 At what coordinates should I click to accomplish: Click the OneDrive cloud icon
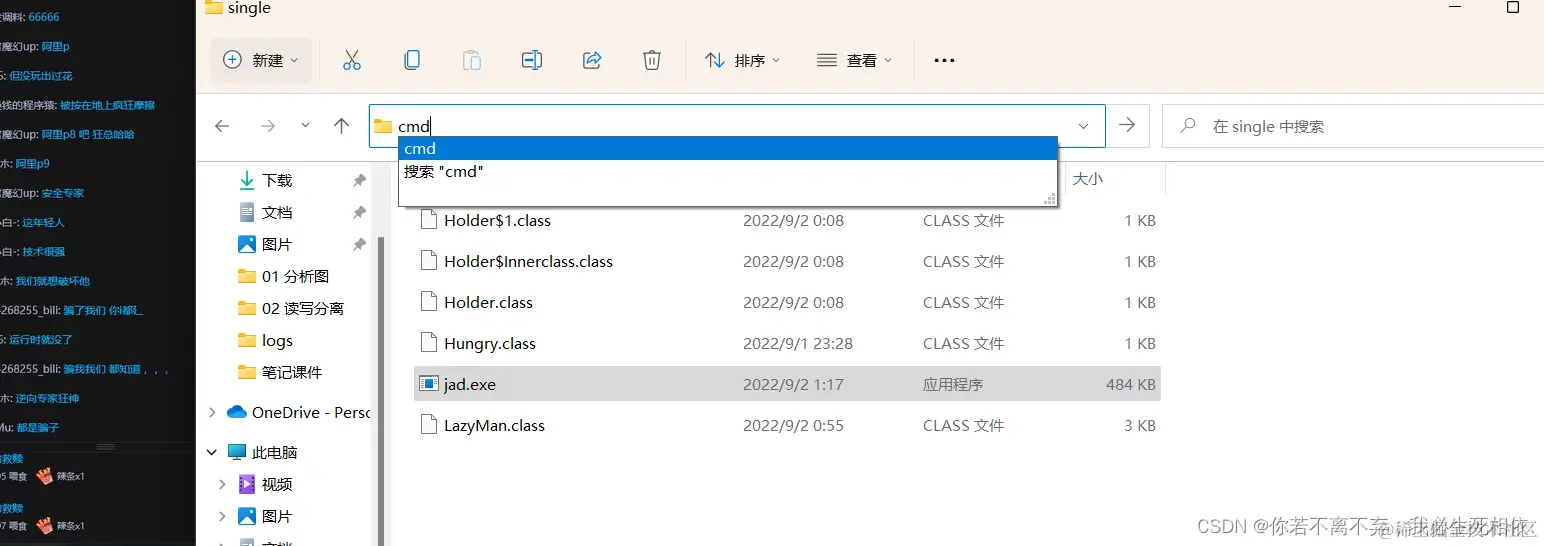click(237, 412)
